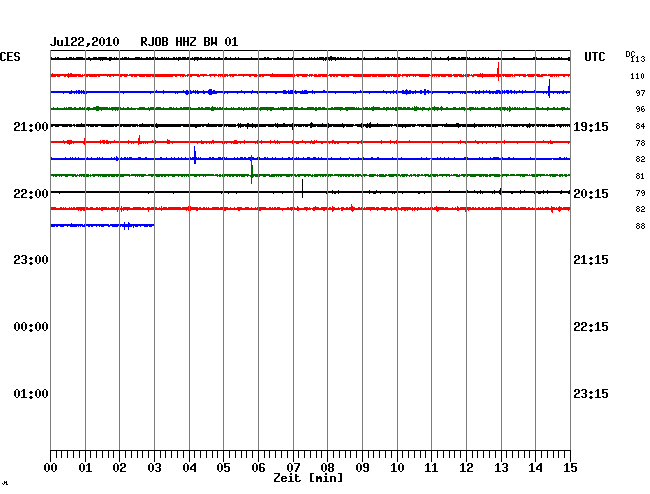Click minute 09 on the time axis
The width and height of the screenshot is (650, 494).
[x=362, y=468]
